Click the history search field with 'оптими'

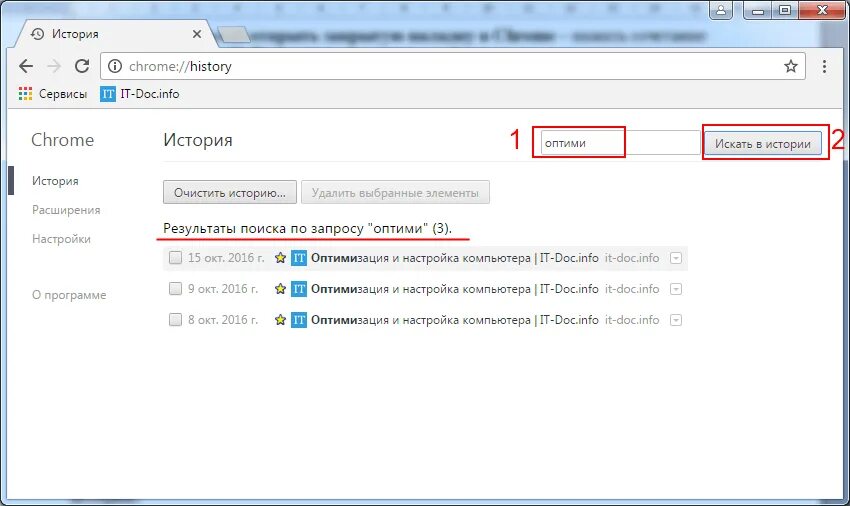tap(620, 143)
